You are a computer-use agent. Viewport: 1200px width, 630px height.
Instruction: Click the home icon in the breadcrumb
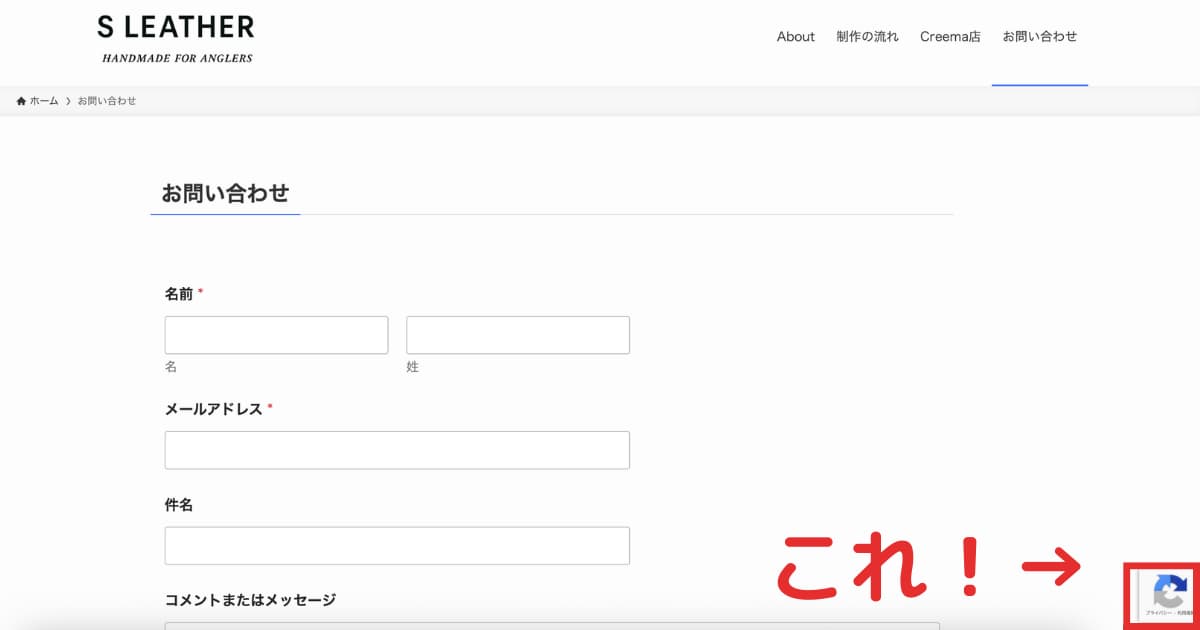tap(20, 100)
